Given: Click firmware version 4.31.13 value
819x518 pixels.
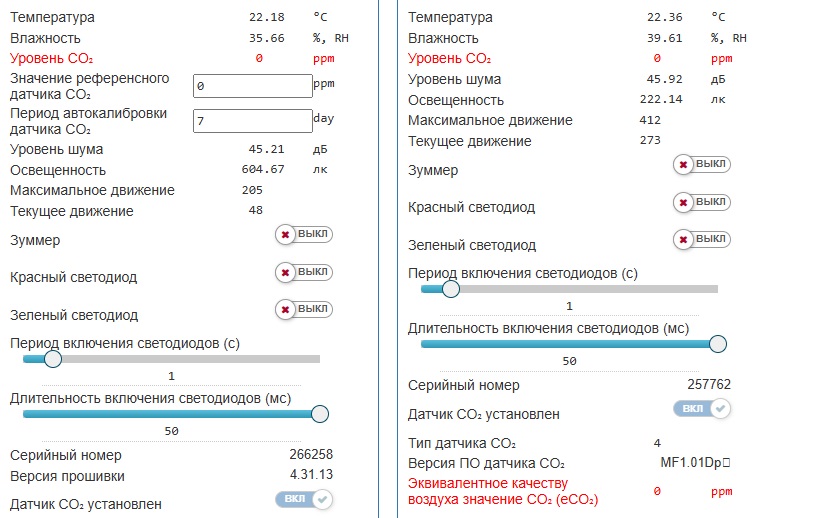Looking at the screenshot, I should click(311, 475).
